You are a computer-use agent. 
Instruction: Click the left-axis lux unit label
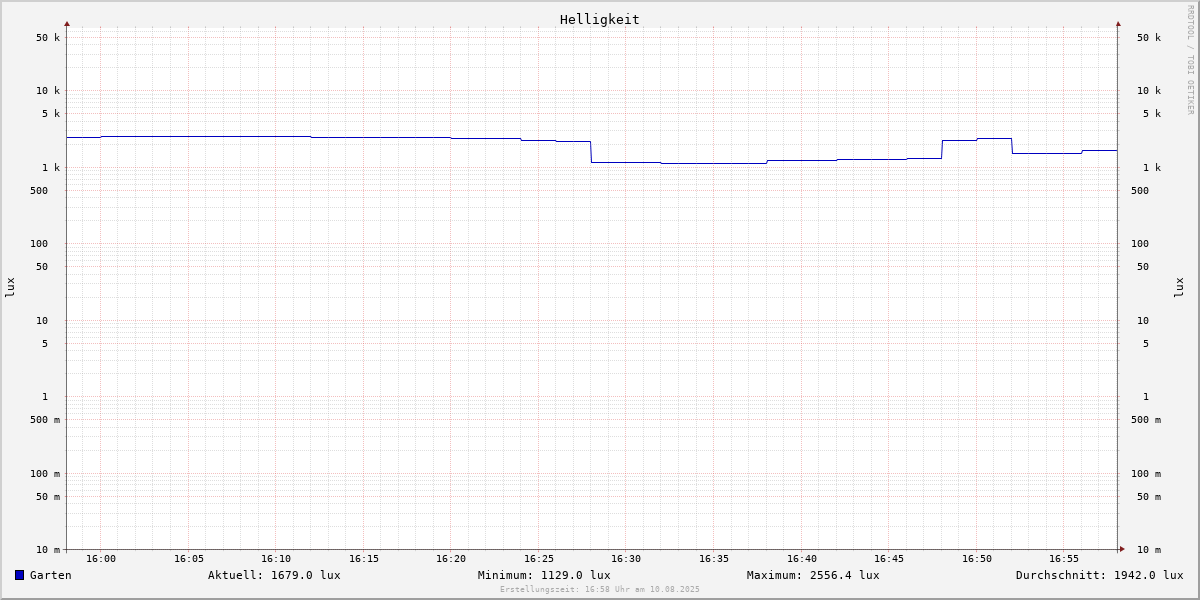(x=10, y=288)
